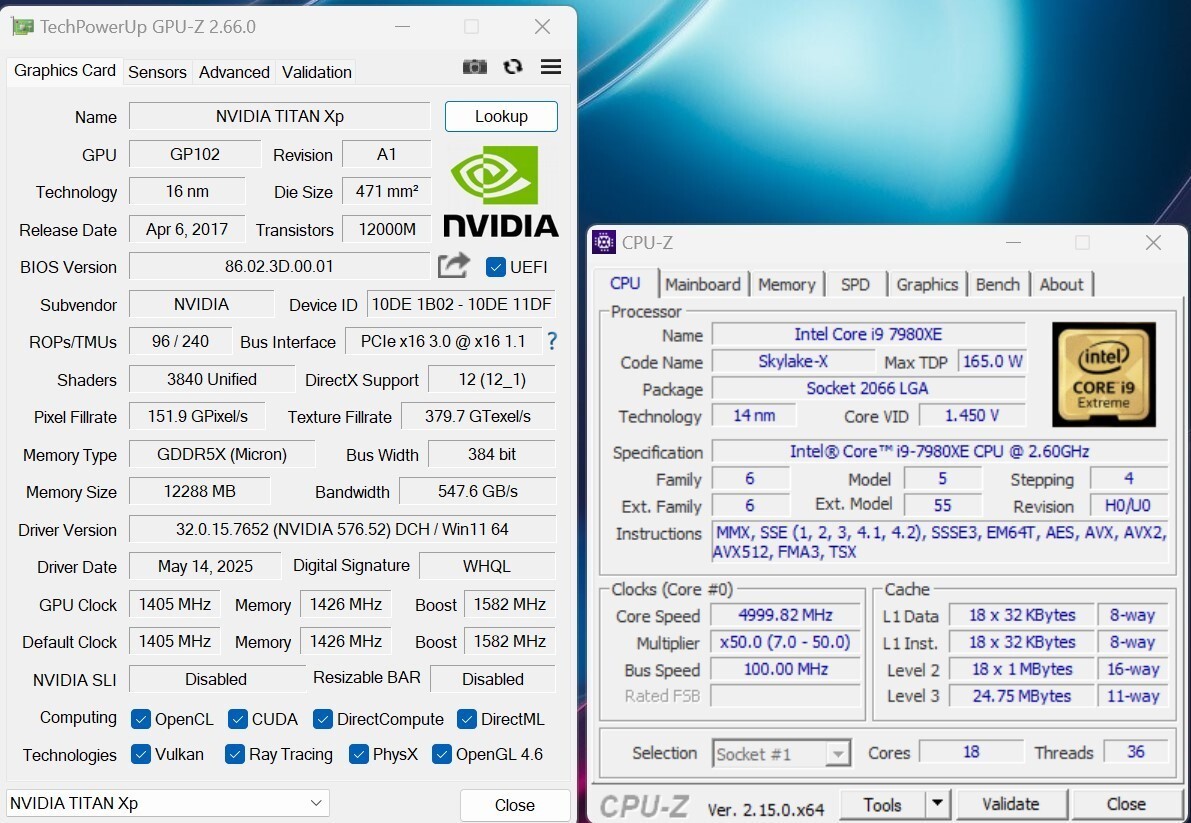Toggle the PhysX checkbox

359,754
